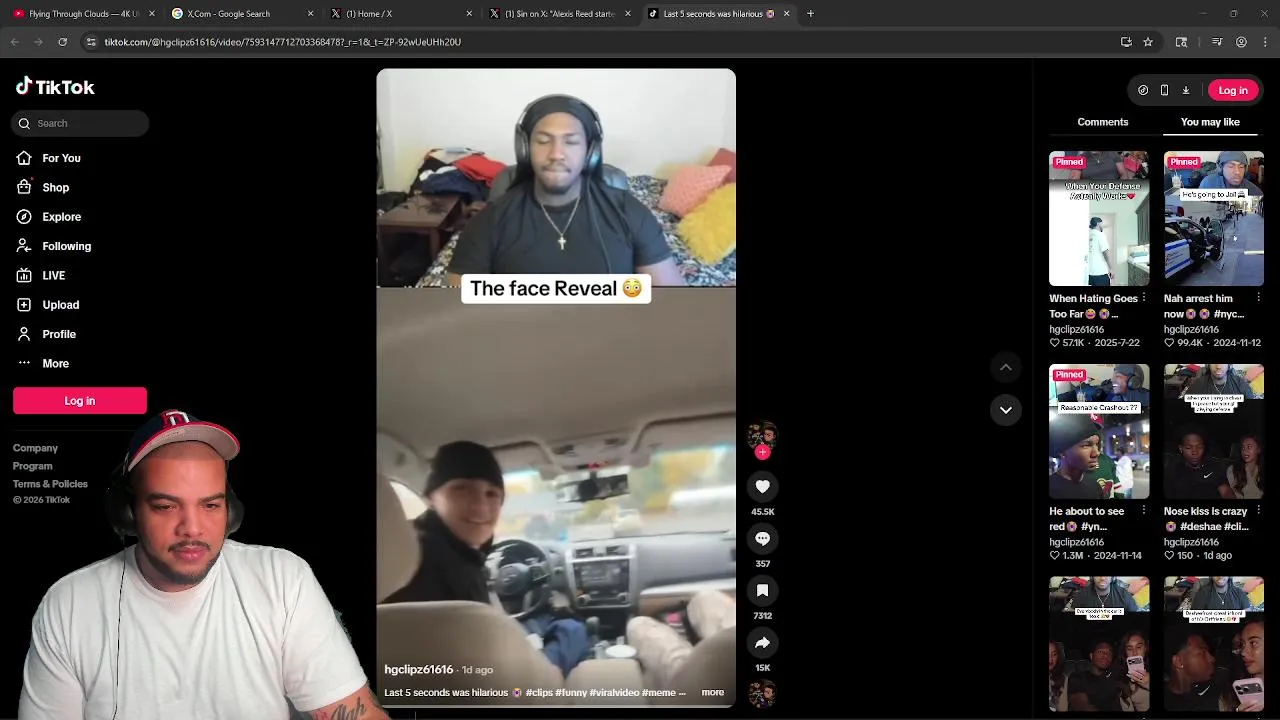Like the video with the heart icon
The width and height of the screenshot is (1280, 720).
[762, 486]
